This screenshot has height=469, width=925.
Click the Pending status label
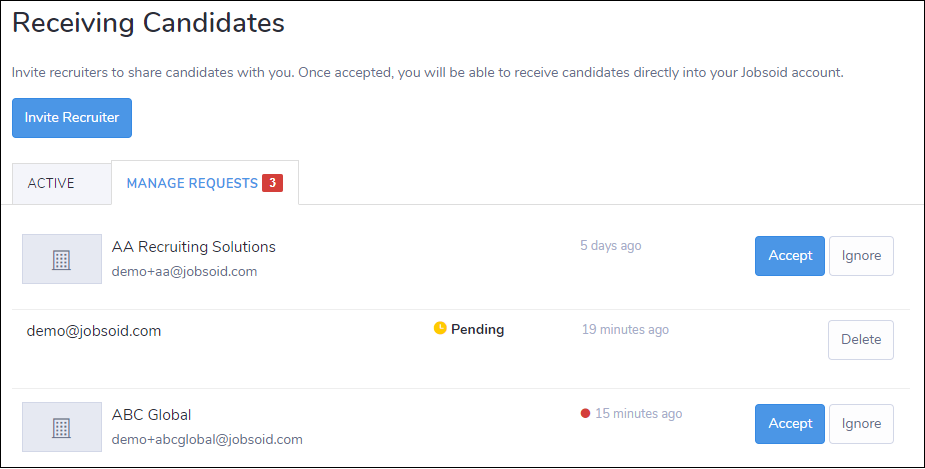point(478,329)
